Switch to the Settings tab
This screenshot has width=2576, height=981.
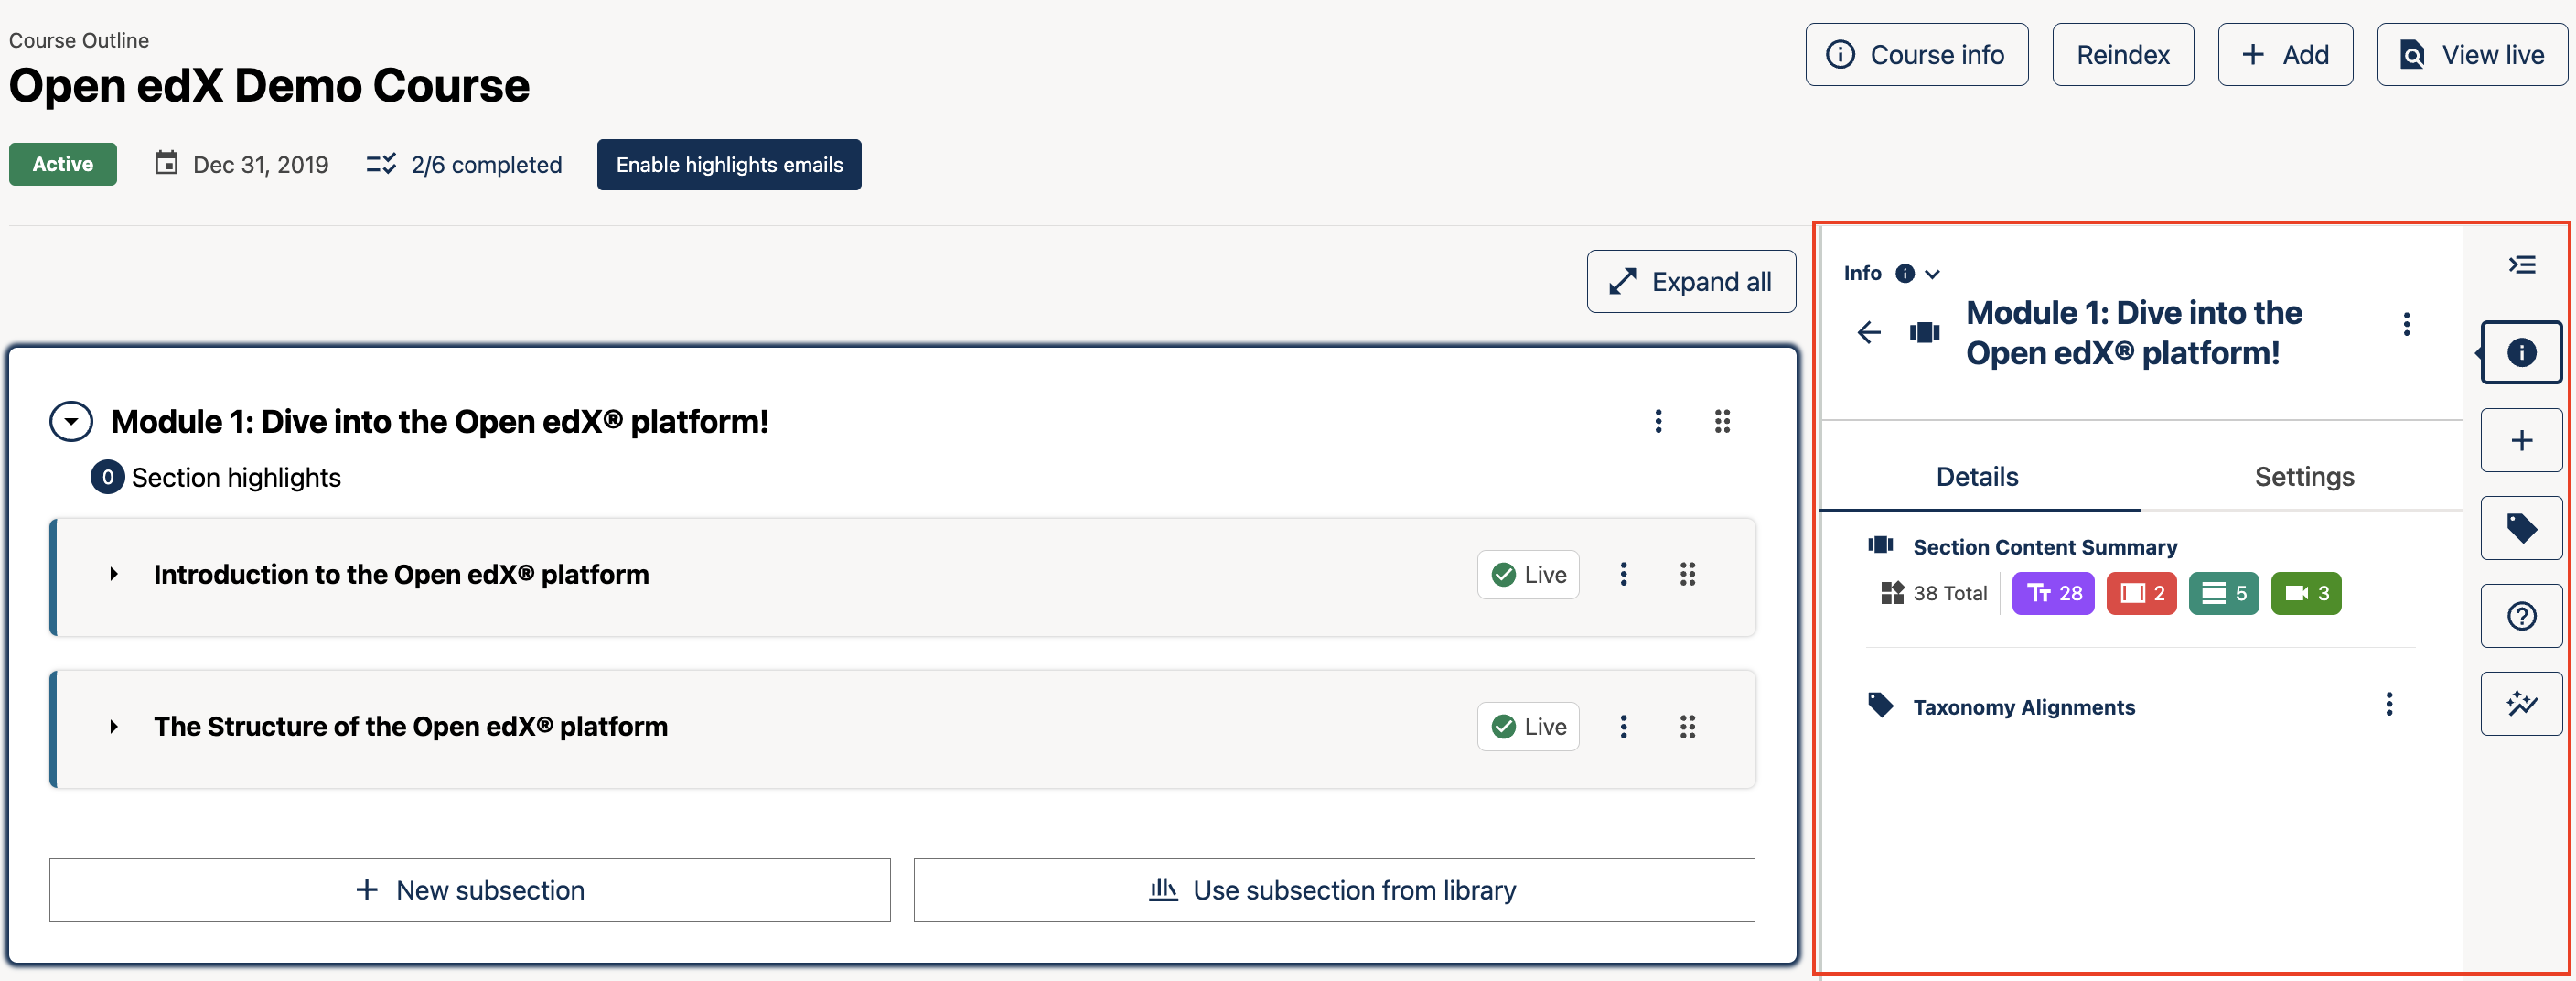2304,477
